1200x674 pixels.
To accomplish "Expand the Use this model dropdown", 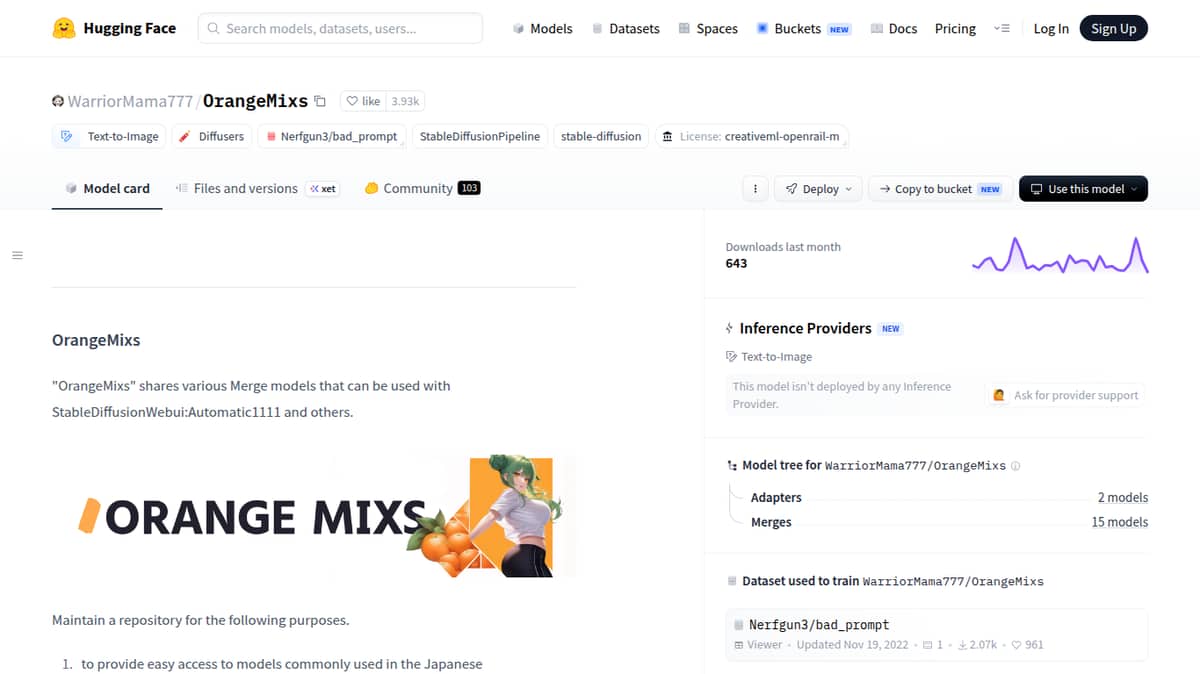I will pos(1083,188).
